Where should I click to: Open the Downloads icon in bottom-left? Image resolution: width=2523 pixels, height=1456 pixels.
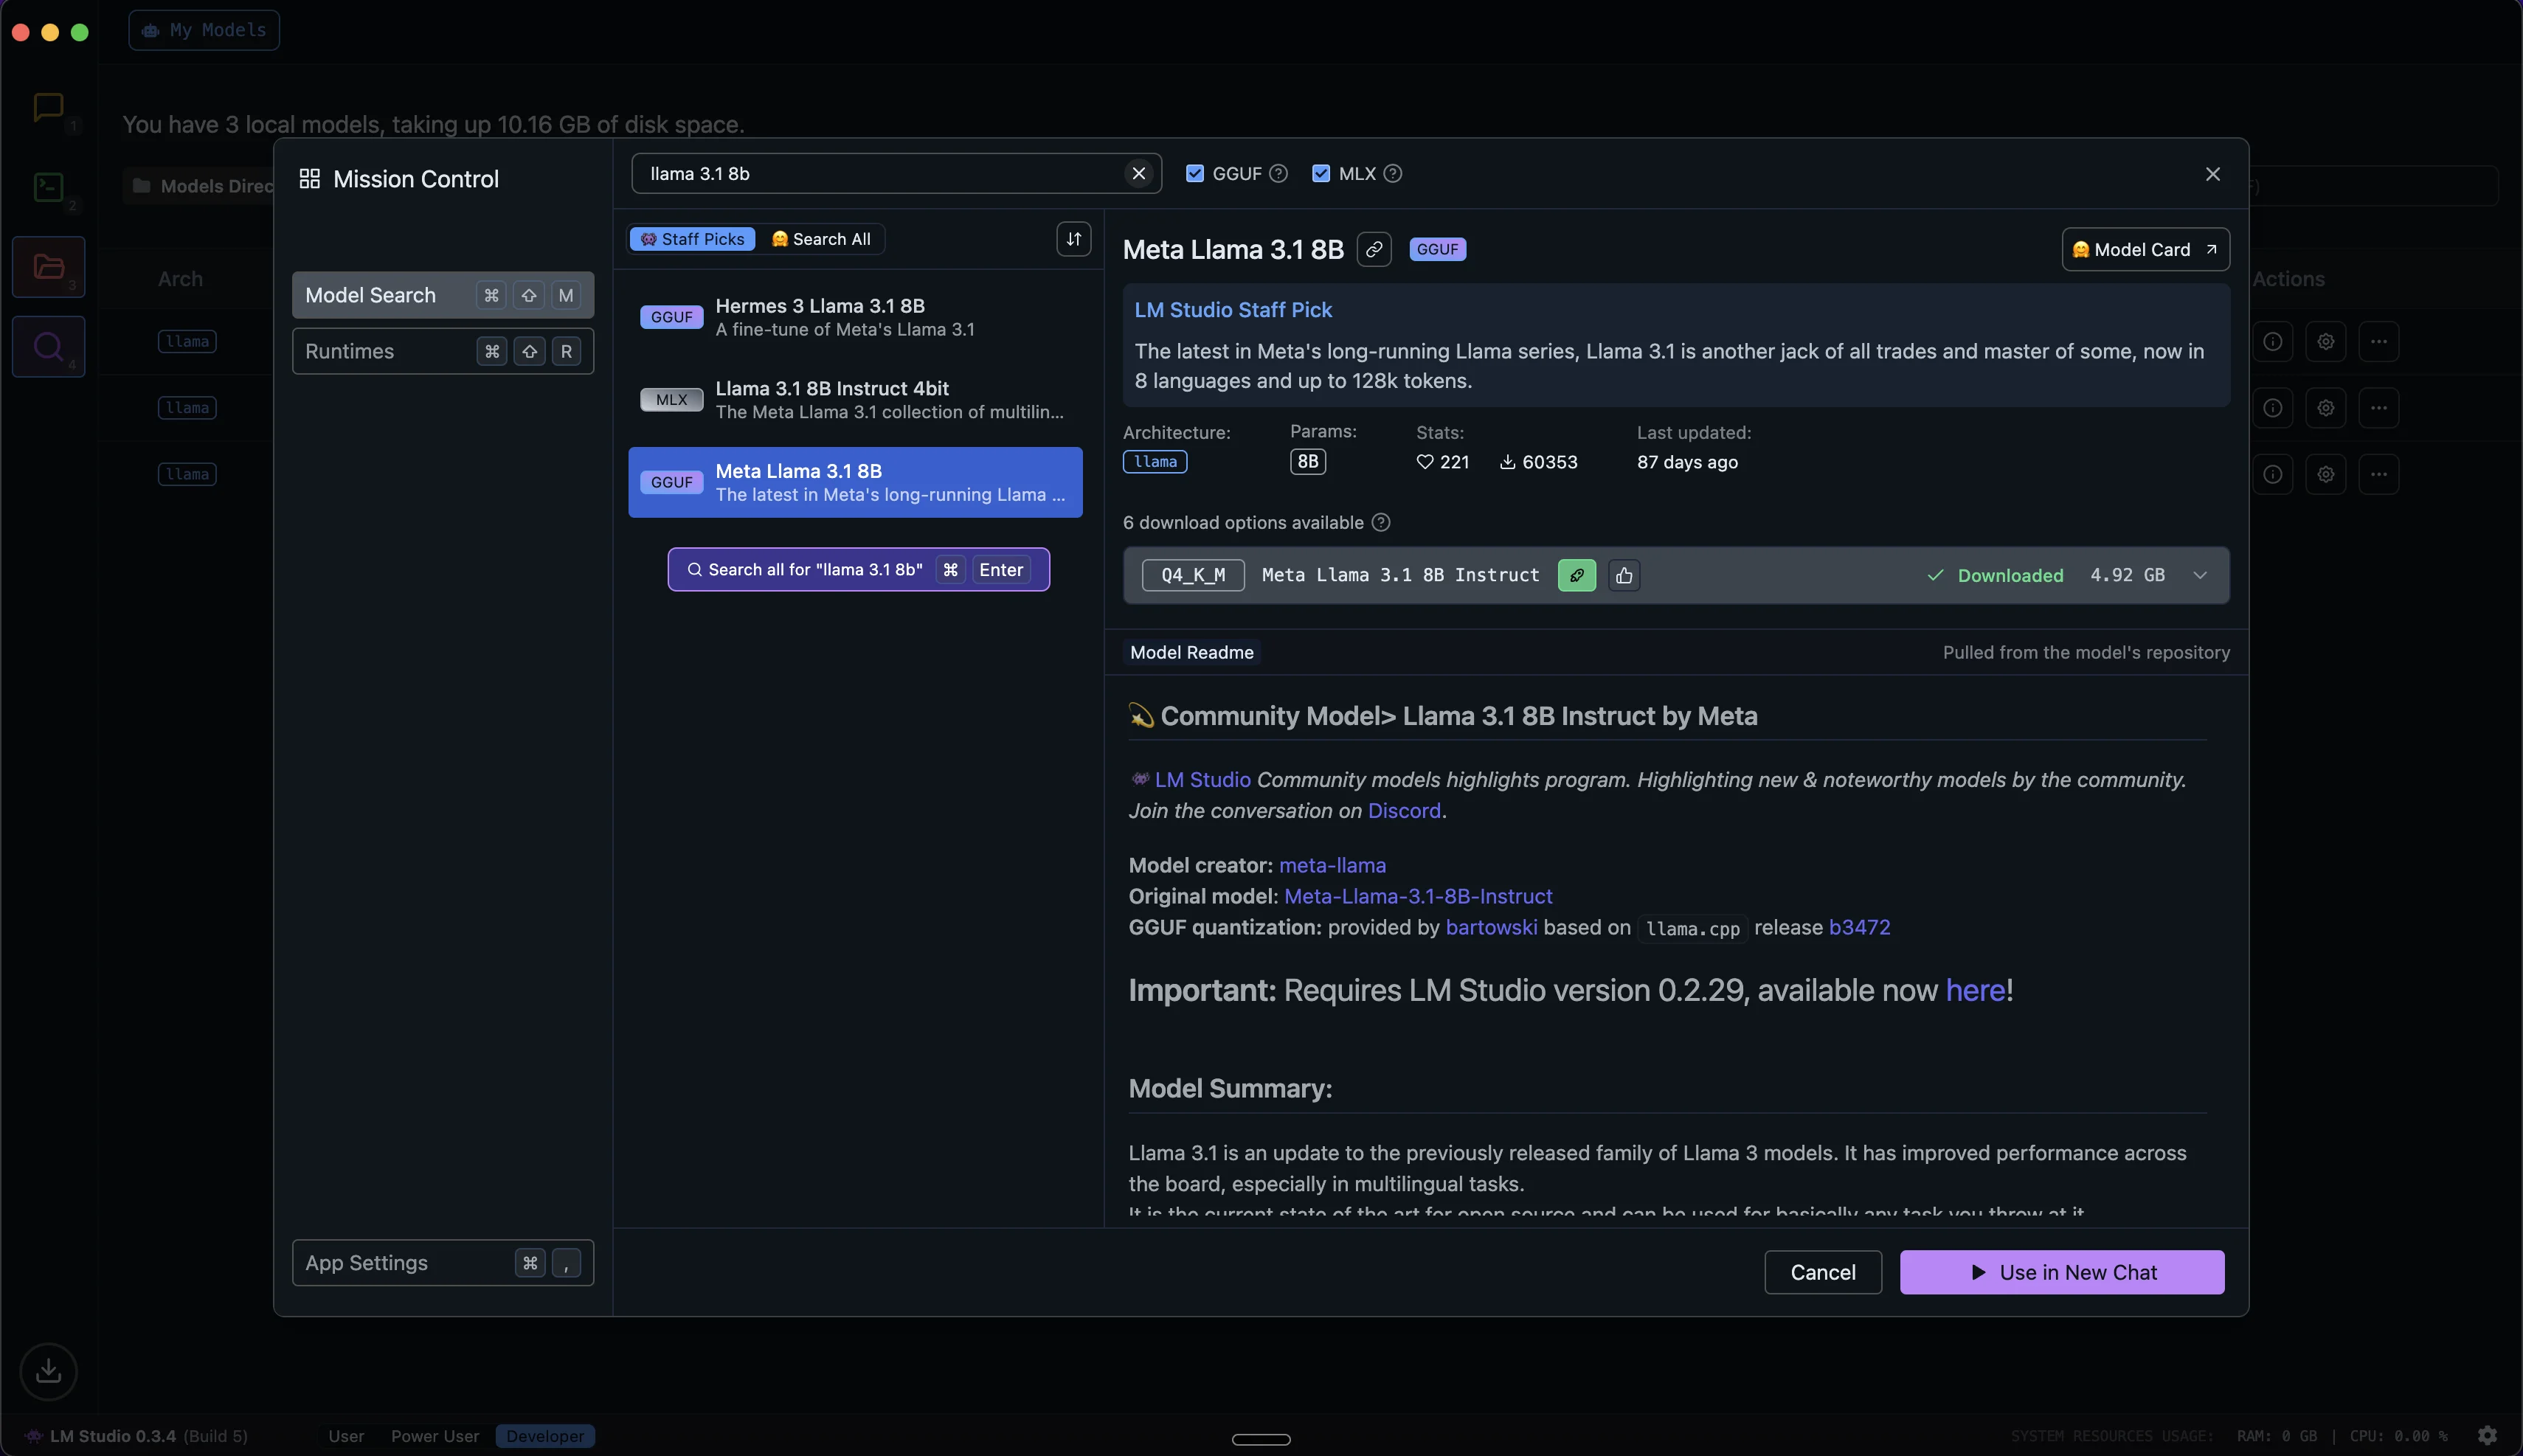48,1371
